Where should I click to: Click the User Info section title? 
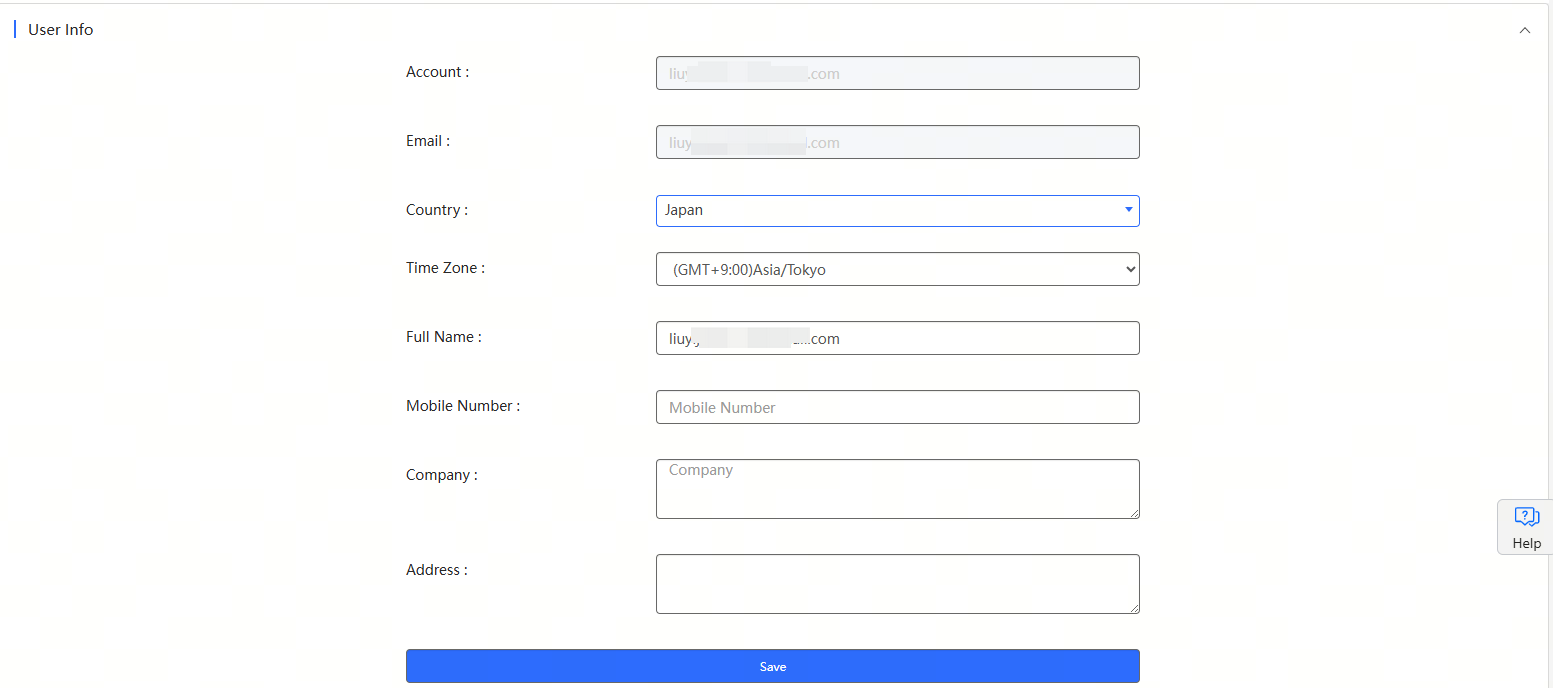tap(60, 30)
